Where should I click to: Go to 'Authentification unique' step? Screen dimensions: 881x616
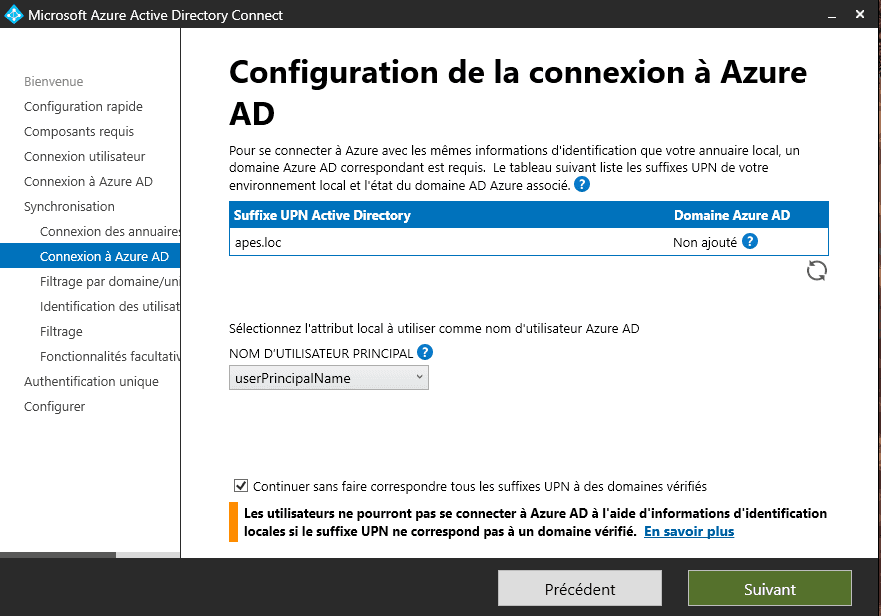click(91, 381)
